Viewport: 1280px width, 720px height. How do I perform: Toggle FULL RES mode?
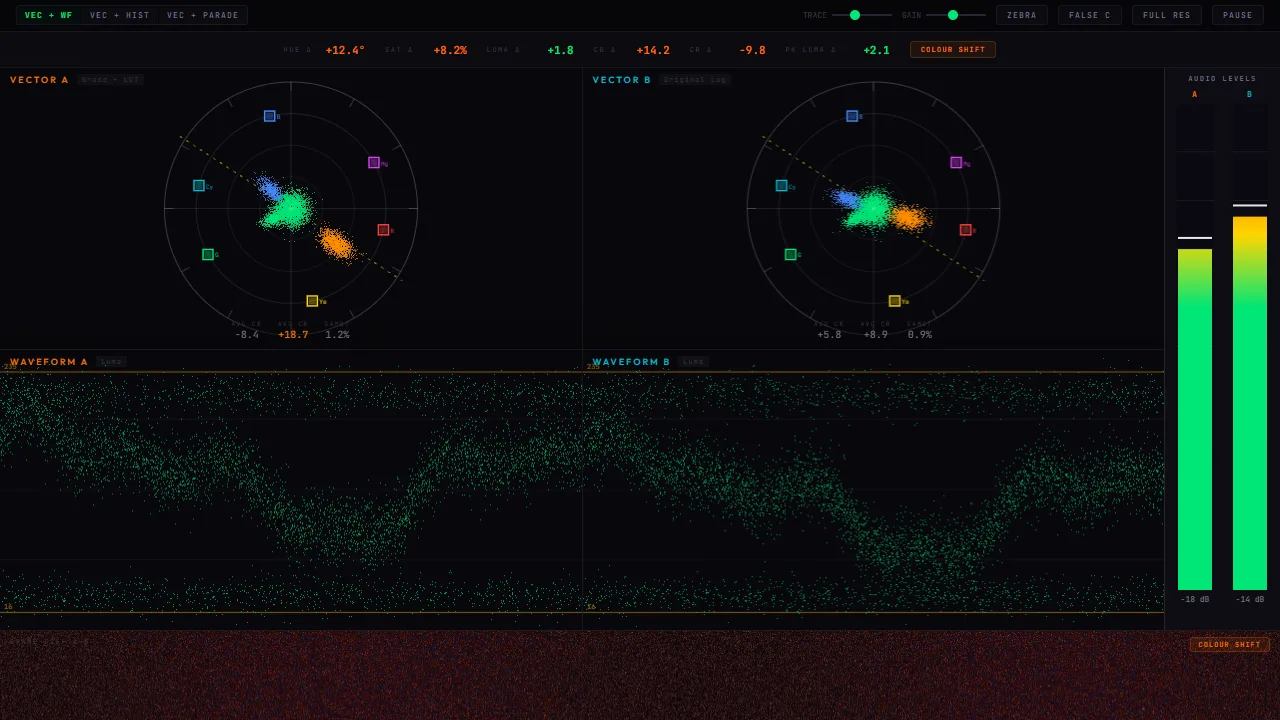pos(1167,15)
